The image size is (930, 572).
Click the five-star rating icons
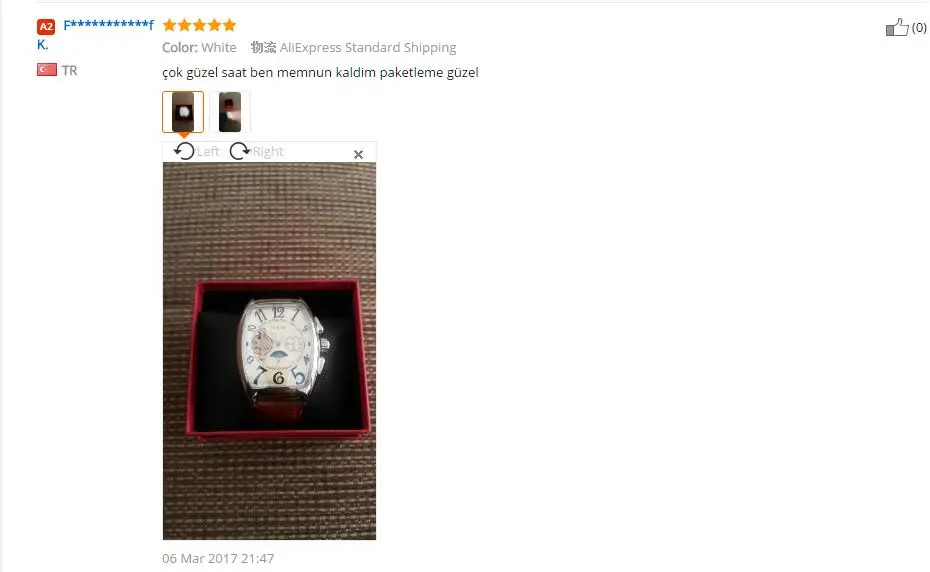pos(199,25)
